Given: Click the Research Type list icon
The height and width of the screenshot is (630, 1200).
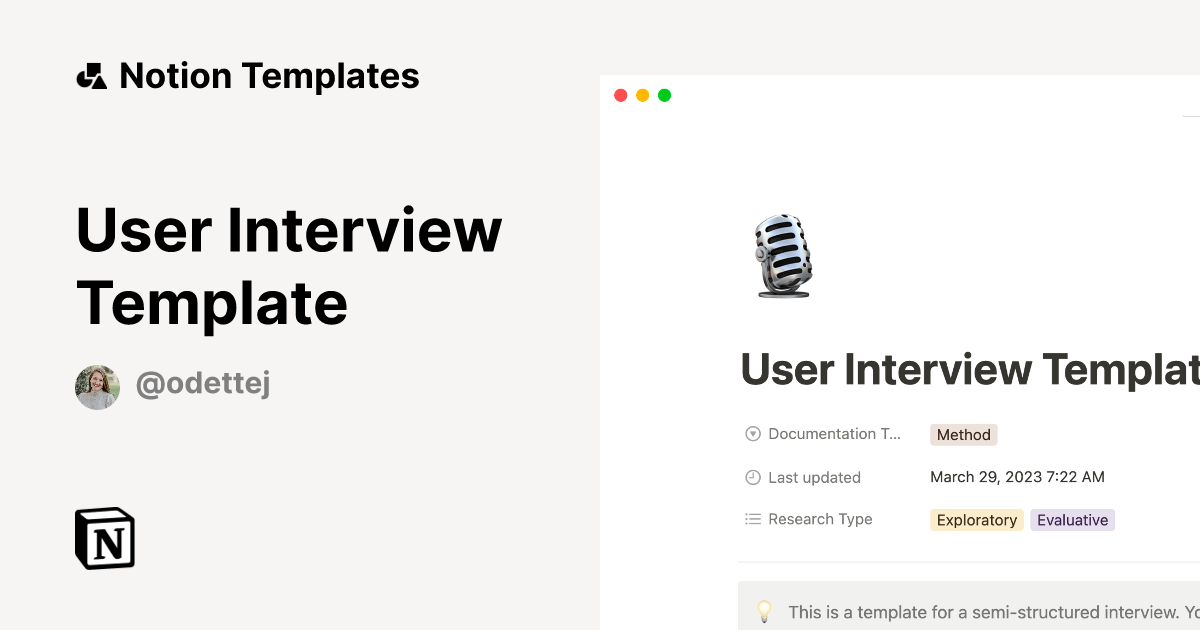Looking at the screenshot, I should 753,519.
